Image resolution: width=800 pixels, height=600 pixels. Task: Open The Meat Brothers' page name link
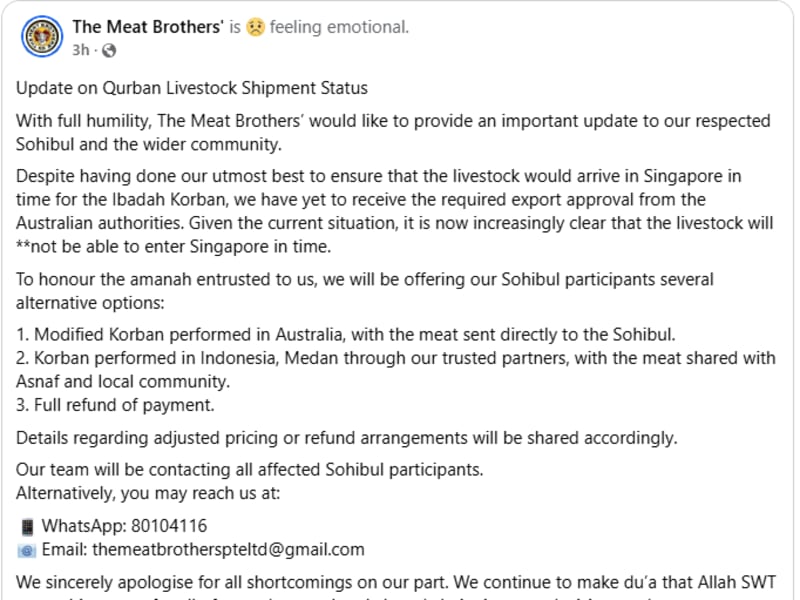[x=148, y=27]
